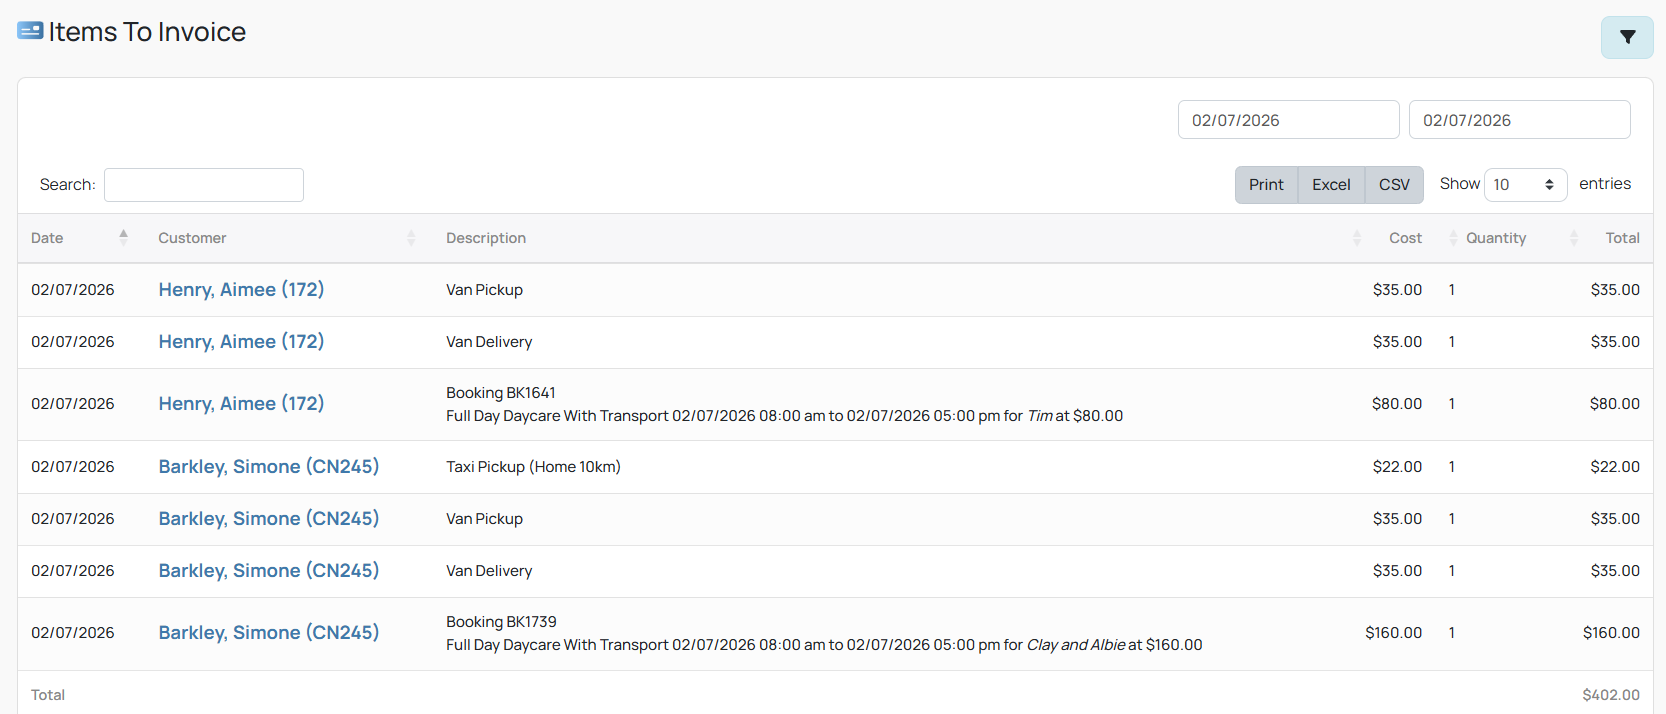Screen dimensions: 1666x714
Task: Open Henry, Aimee link on Booking BK1641 row
Action: (x=241, y=403)
